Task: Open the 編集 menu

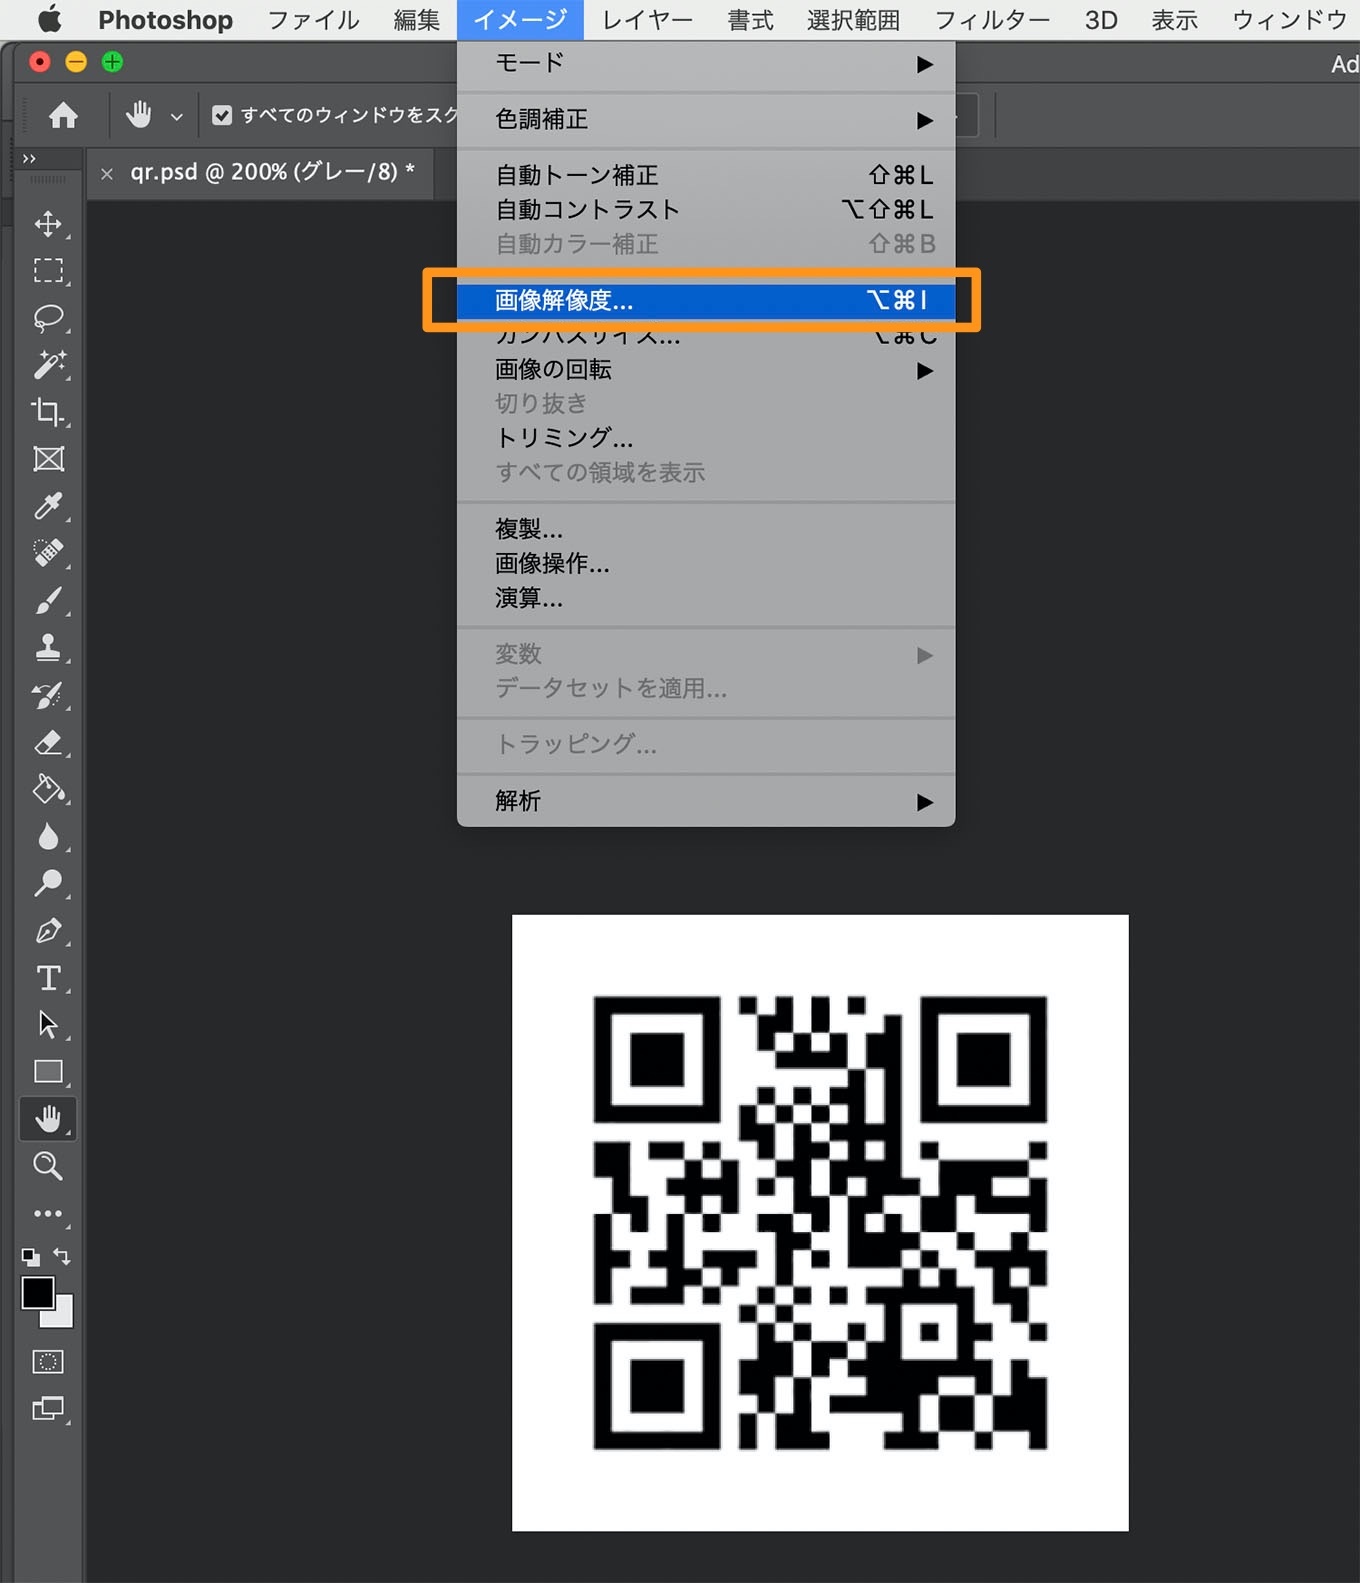Action: coord(417,20)
